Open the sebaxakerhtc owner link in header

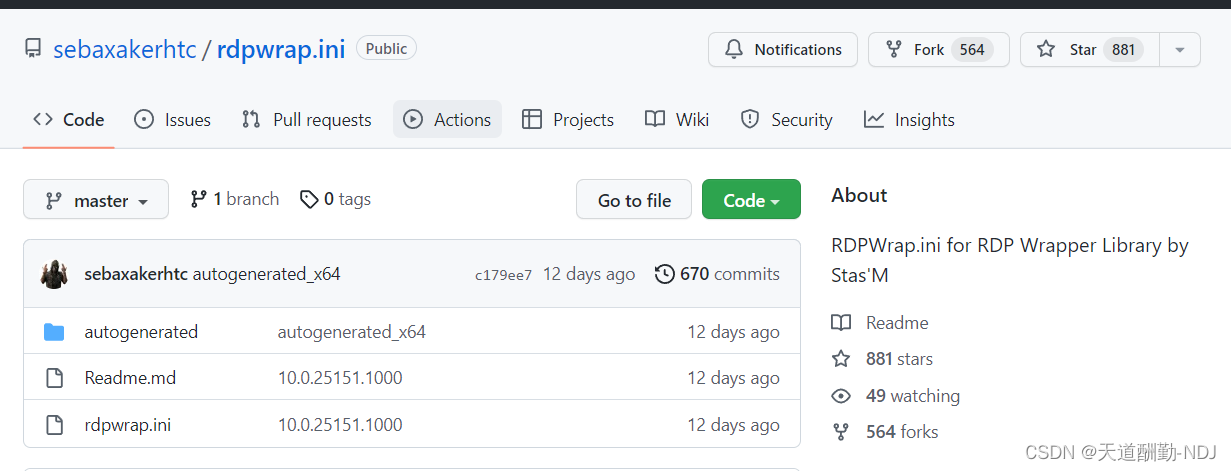[x=124, y=49]
